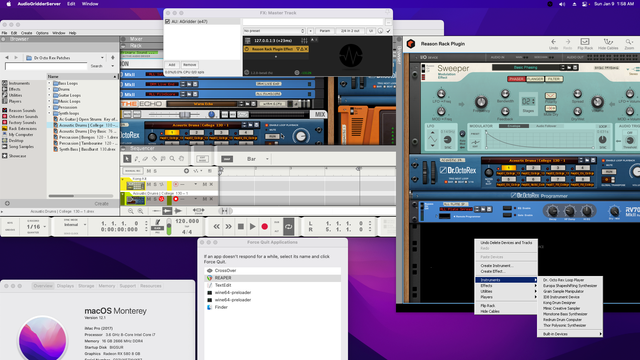The image size is (640, 360).
Task: Click Undo in Reason Rack Plugin
Action: [x=553, y=44]
